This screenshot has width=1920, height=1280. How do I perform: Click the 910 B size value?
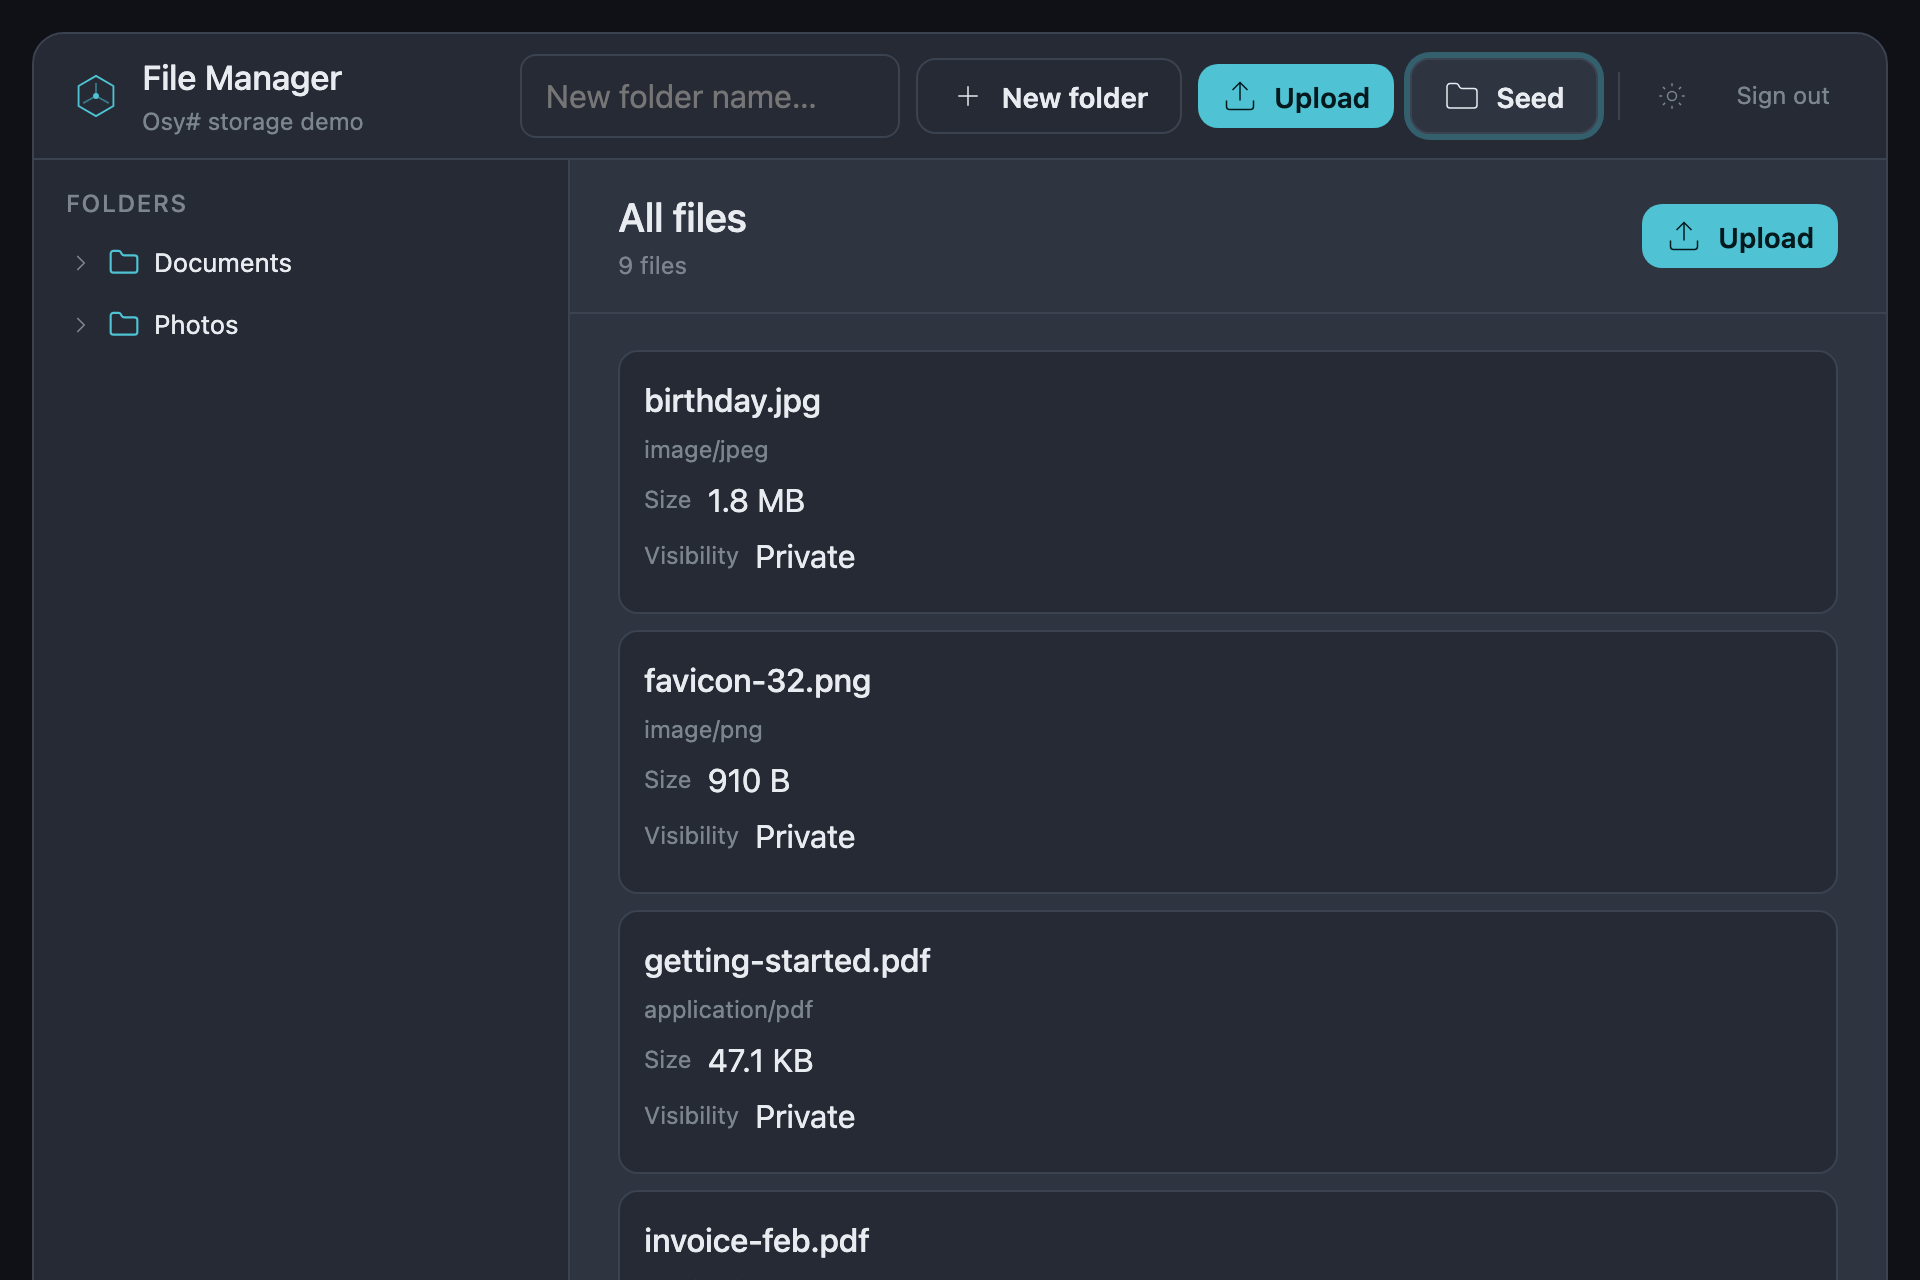click(x=749, y=781)
